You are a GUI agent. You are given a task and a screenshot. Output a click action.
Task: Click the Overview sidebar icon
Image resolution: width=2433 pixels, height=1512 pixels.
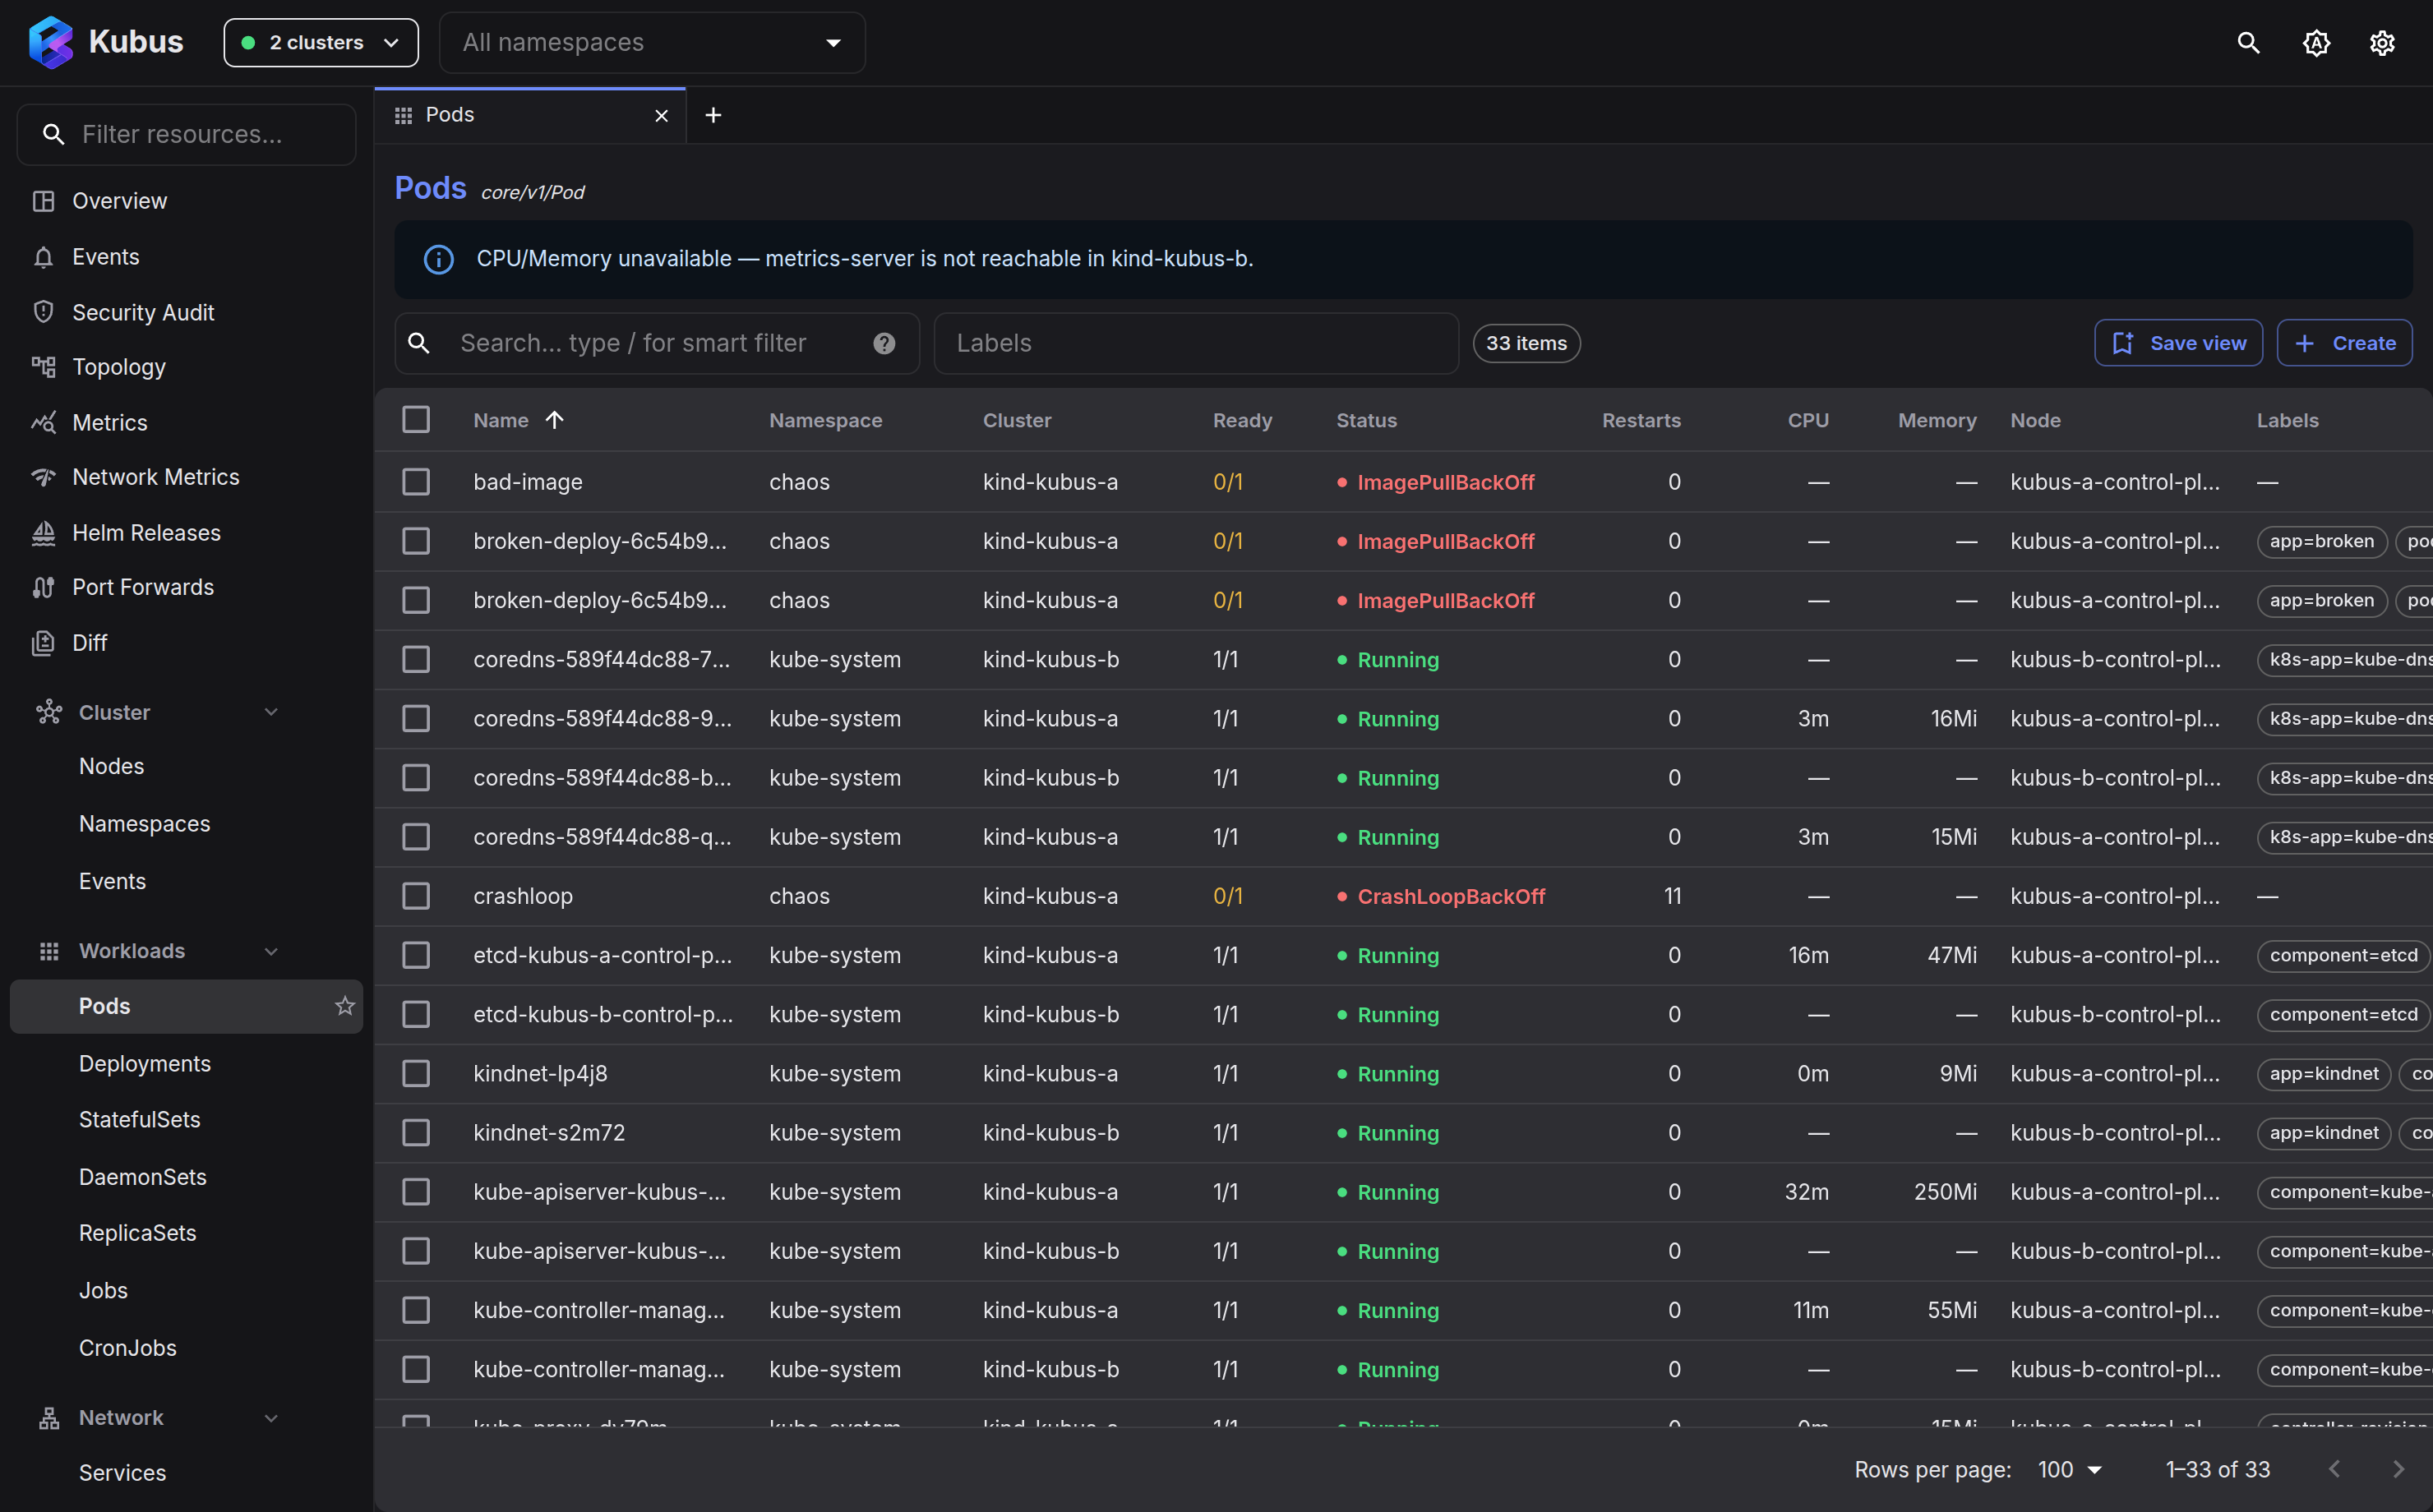coord(43,201)
